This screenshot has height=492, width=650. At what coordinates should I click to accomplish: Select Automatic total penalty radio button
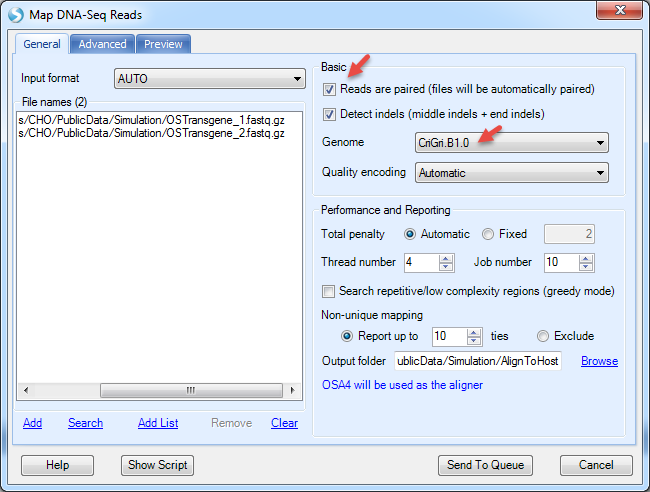click(410, 234)
